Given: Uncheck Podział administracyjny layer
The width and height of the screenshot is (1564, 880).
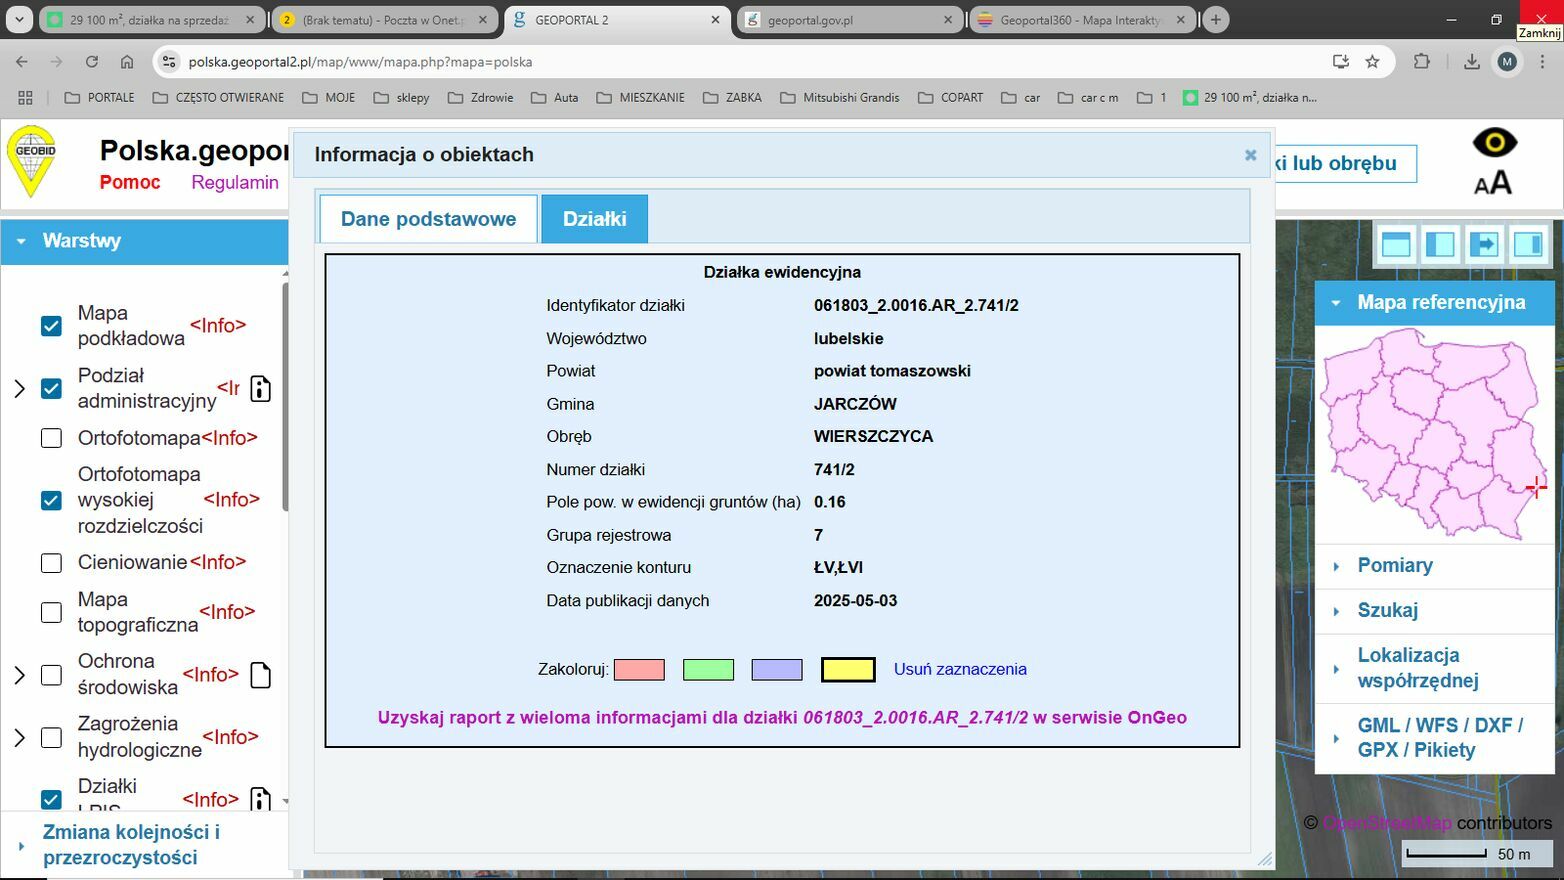Looking at the screenshot, I should 51,388.
